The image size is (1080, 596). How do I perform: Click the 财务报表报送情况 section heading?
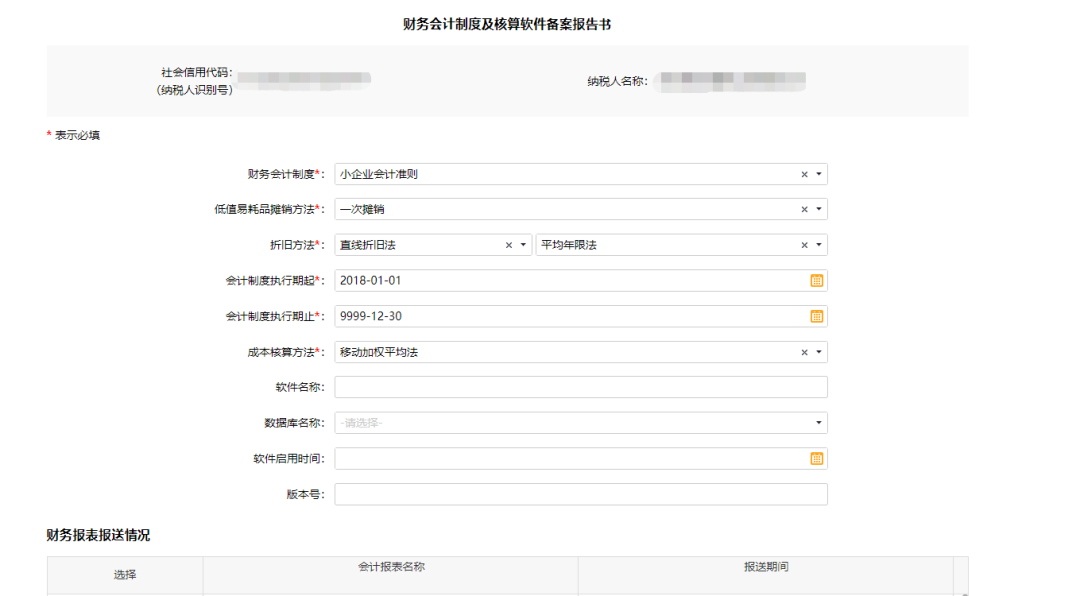click(x=98, y=535)
